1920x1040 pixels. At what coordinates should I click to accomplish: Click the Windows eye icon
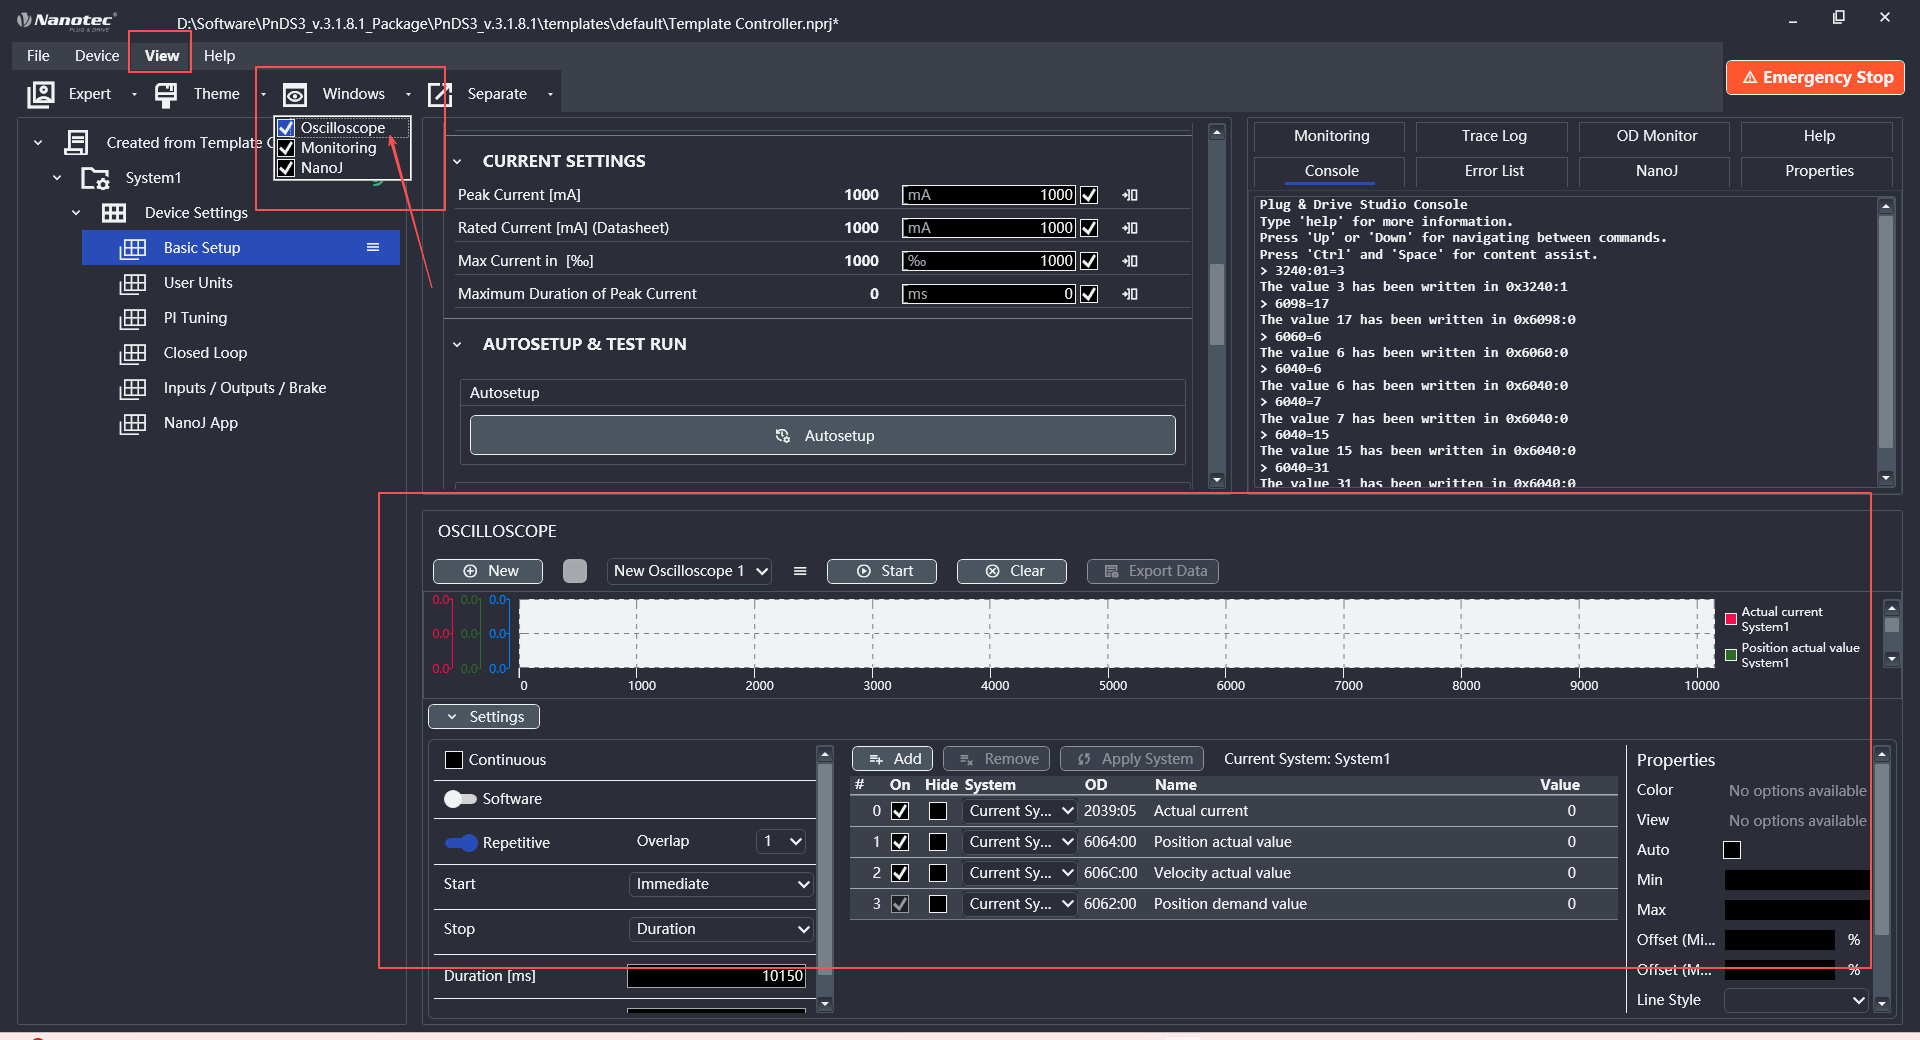point(295,94)
